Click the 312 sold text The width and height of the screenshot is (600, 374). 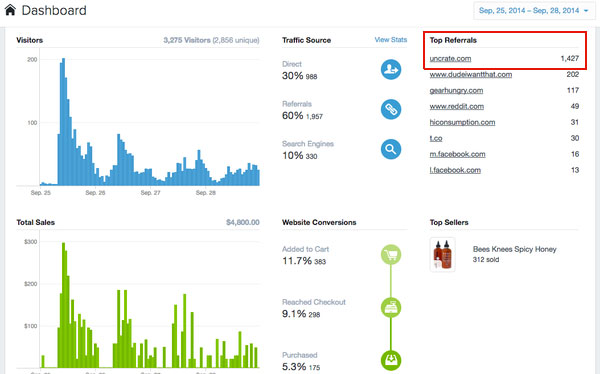coord(486,260)
